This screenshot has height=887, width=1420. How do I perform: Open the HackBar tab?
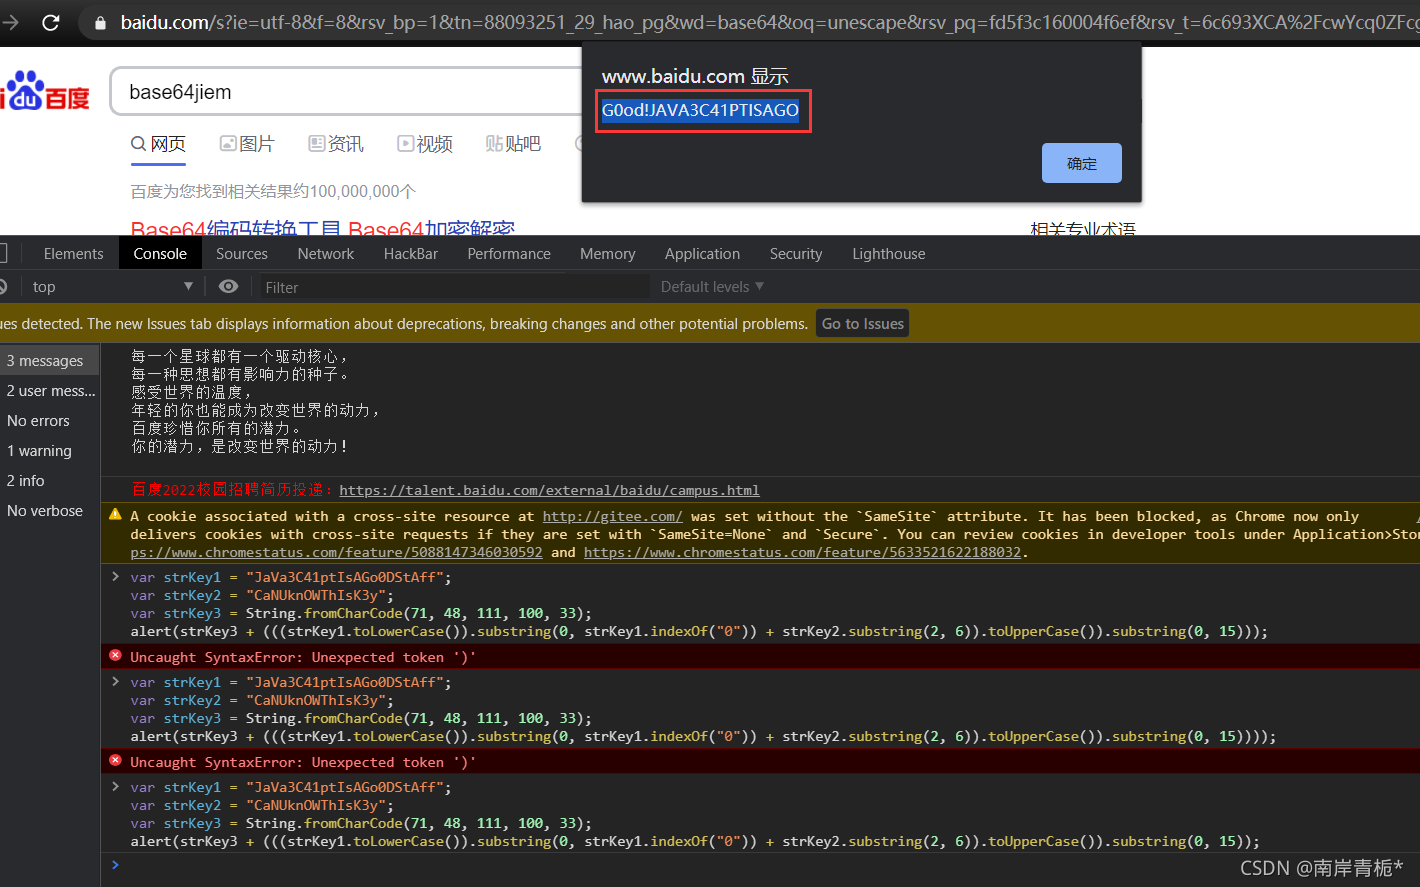click(411, 254)
